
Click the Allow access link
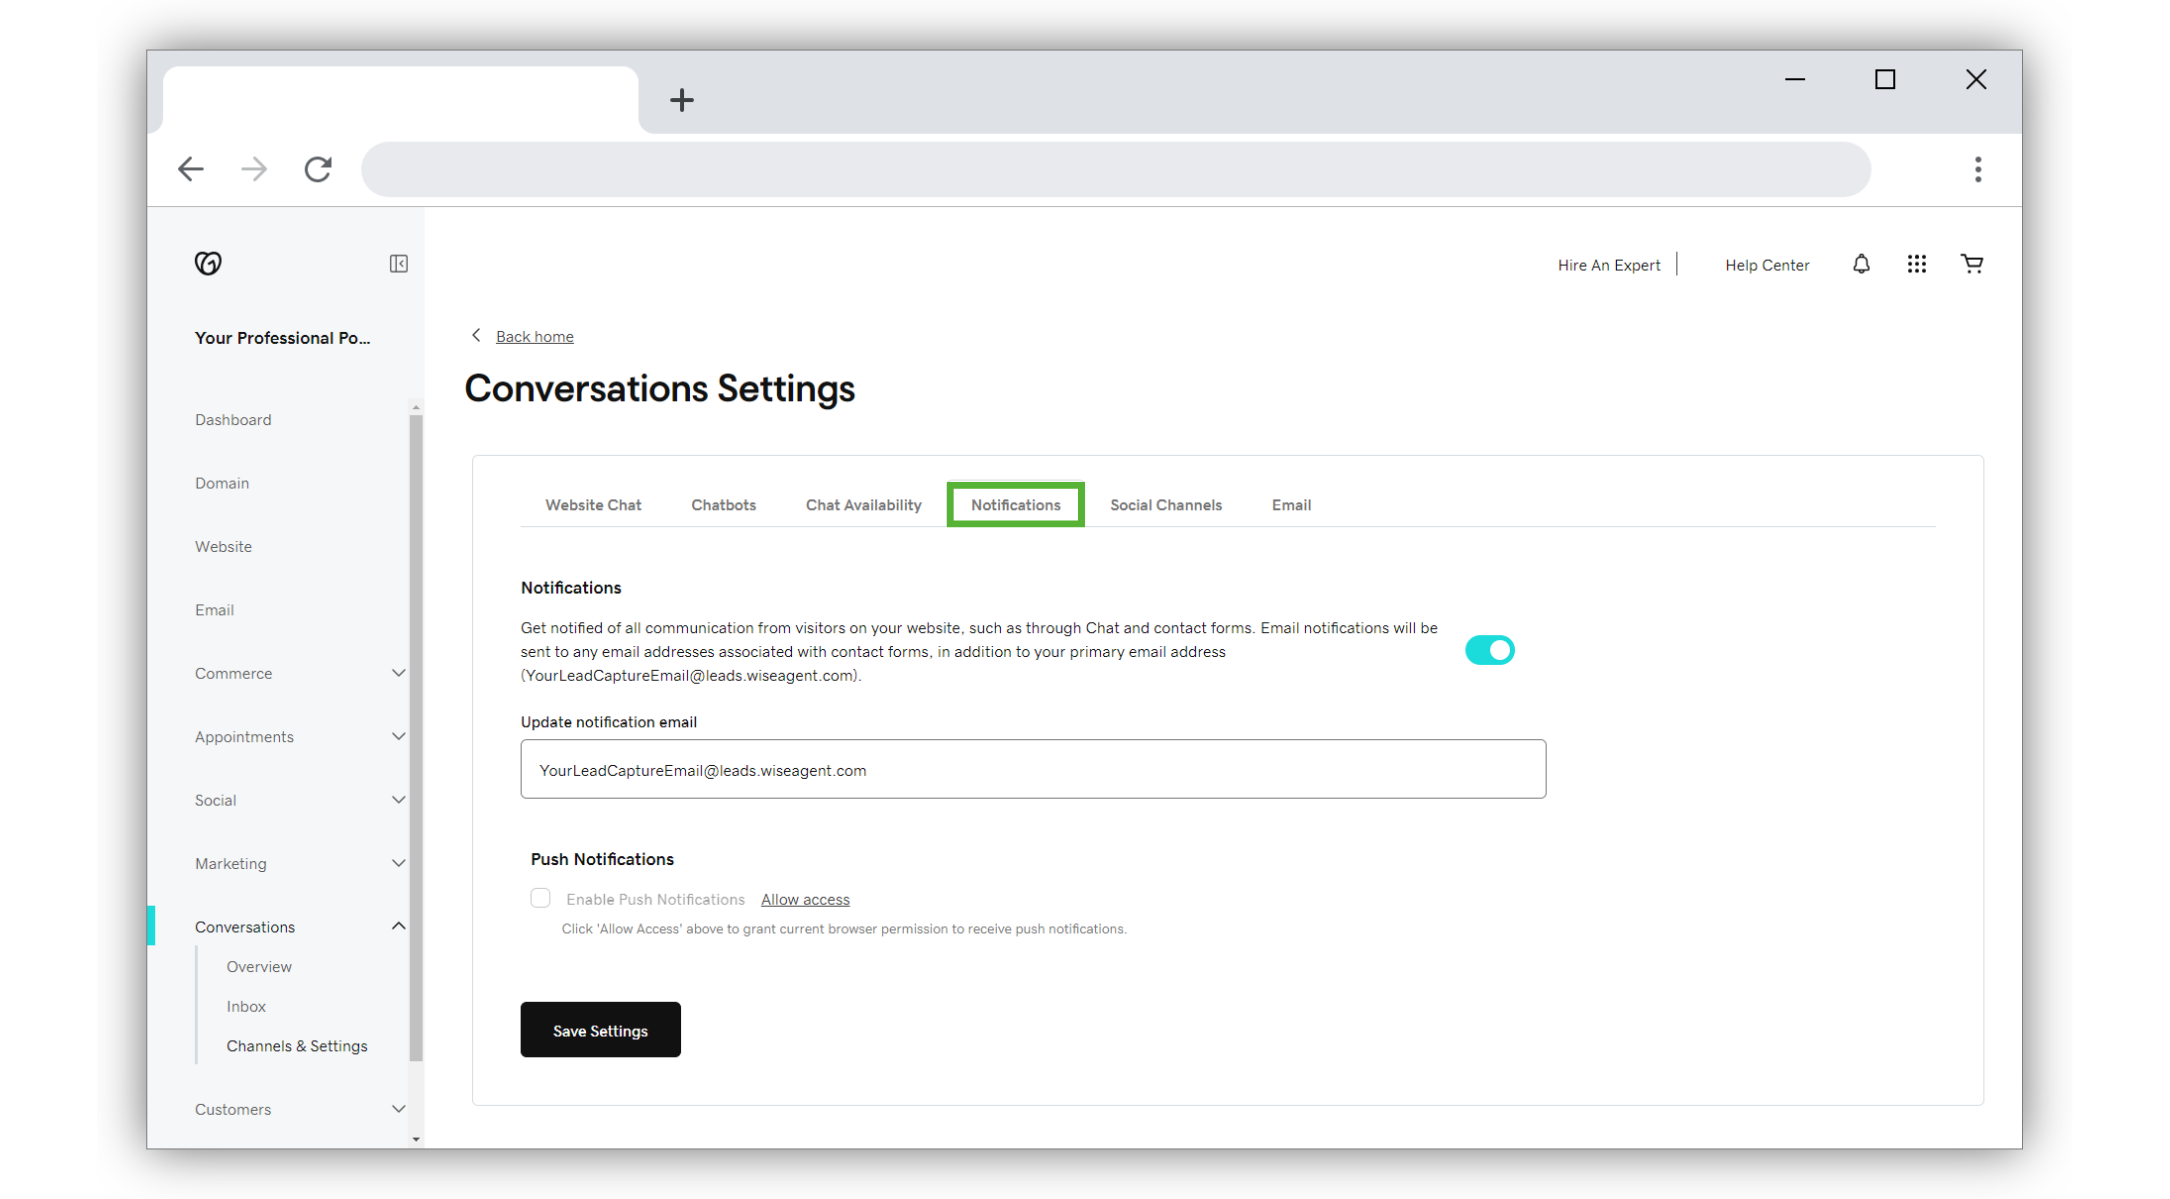tap(805, 900)
